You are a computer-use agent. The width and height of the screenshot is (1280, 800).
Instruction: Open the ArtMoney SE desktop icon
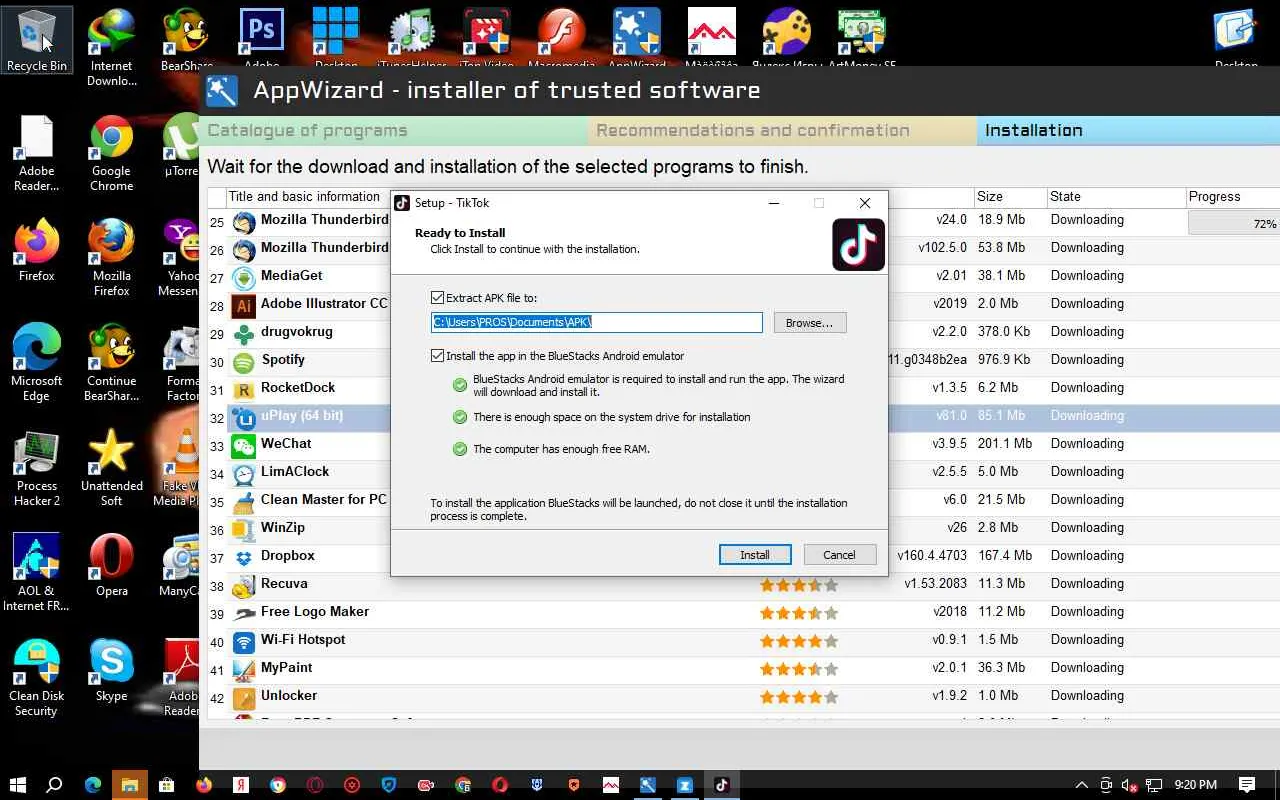click(862, 37)
